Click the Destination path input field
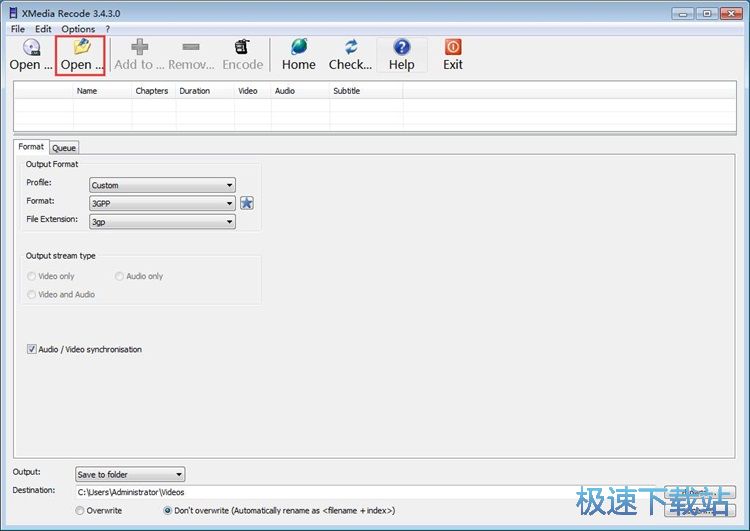This screenshot has width=750, height=531. click(370, 492)
